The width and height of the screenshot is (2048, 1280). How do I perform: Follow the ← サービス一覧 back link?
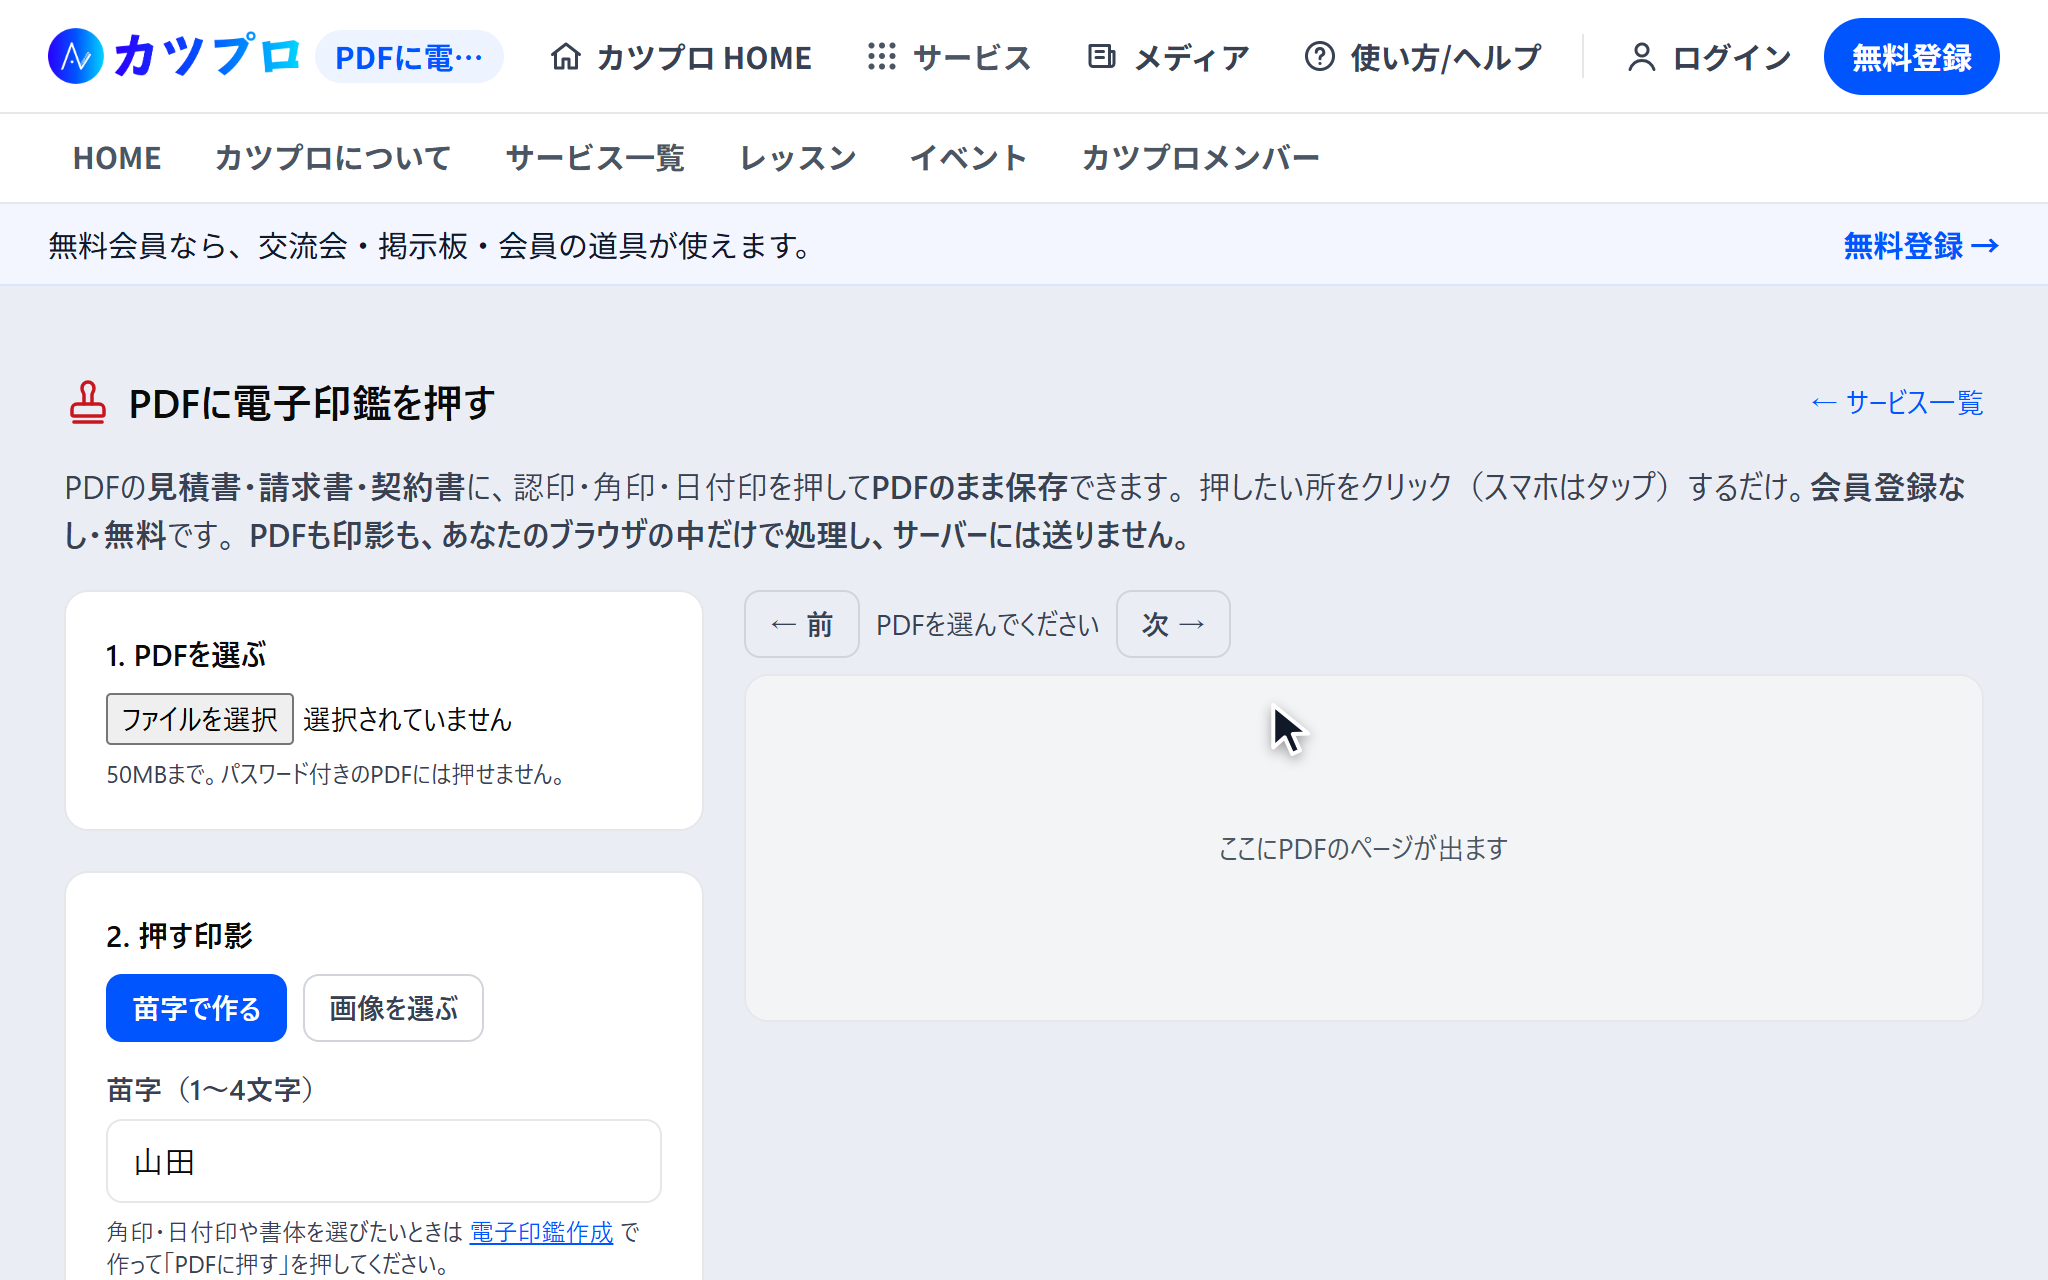(1897, 403)
